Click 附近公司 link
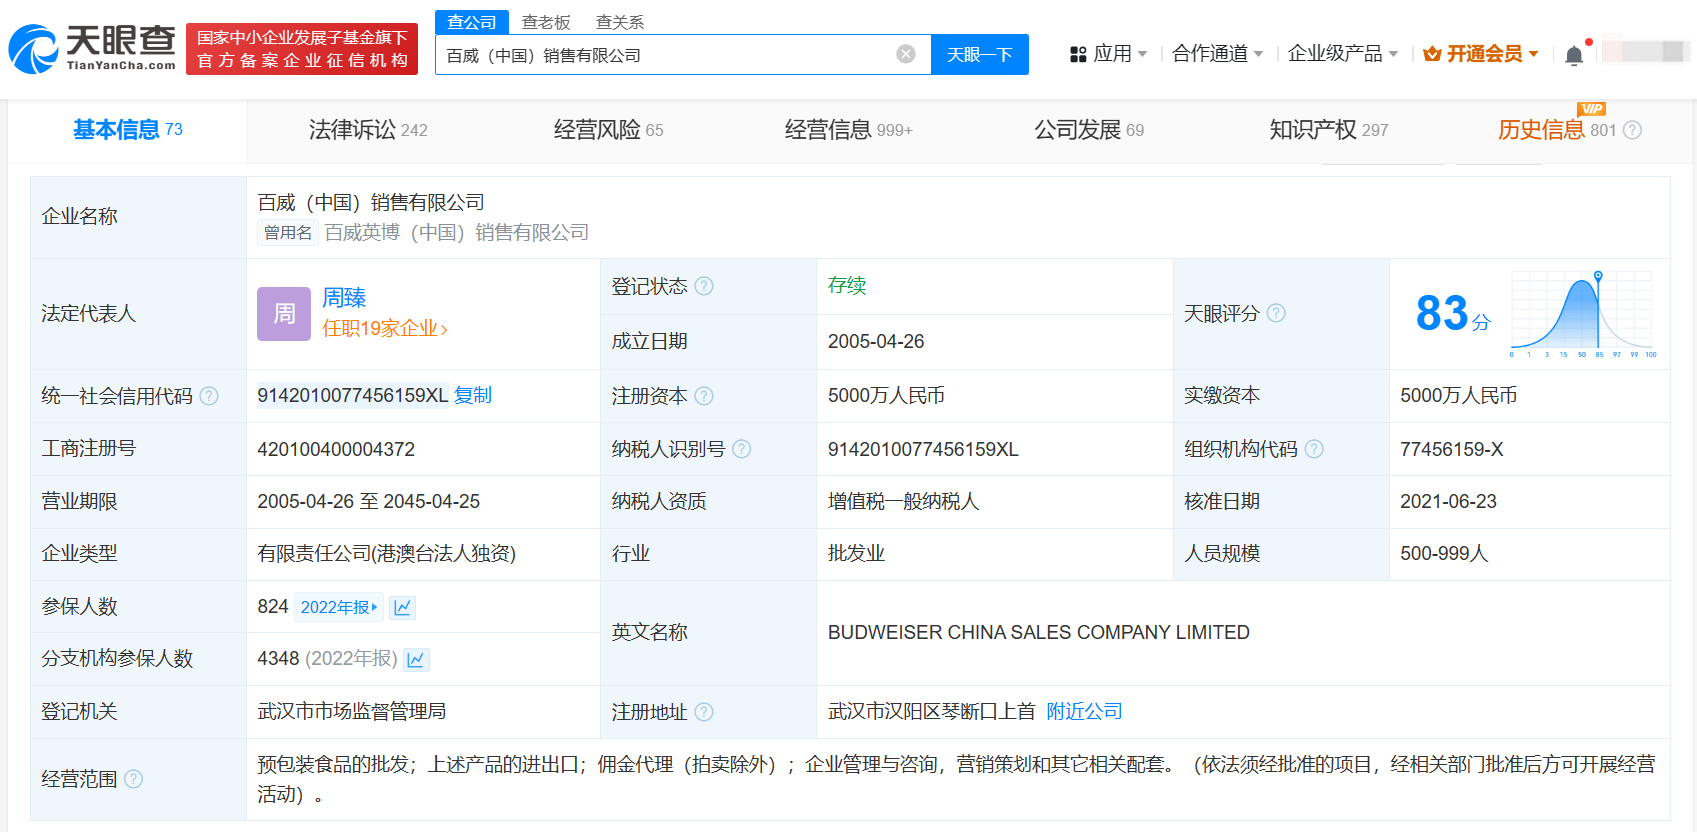 click(1084, 712)
